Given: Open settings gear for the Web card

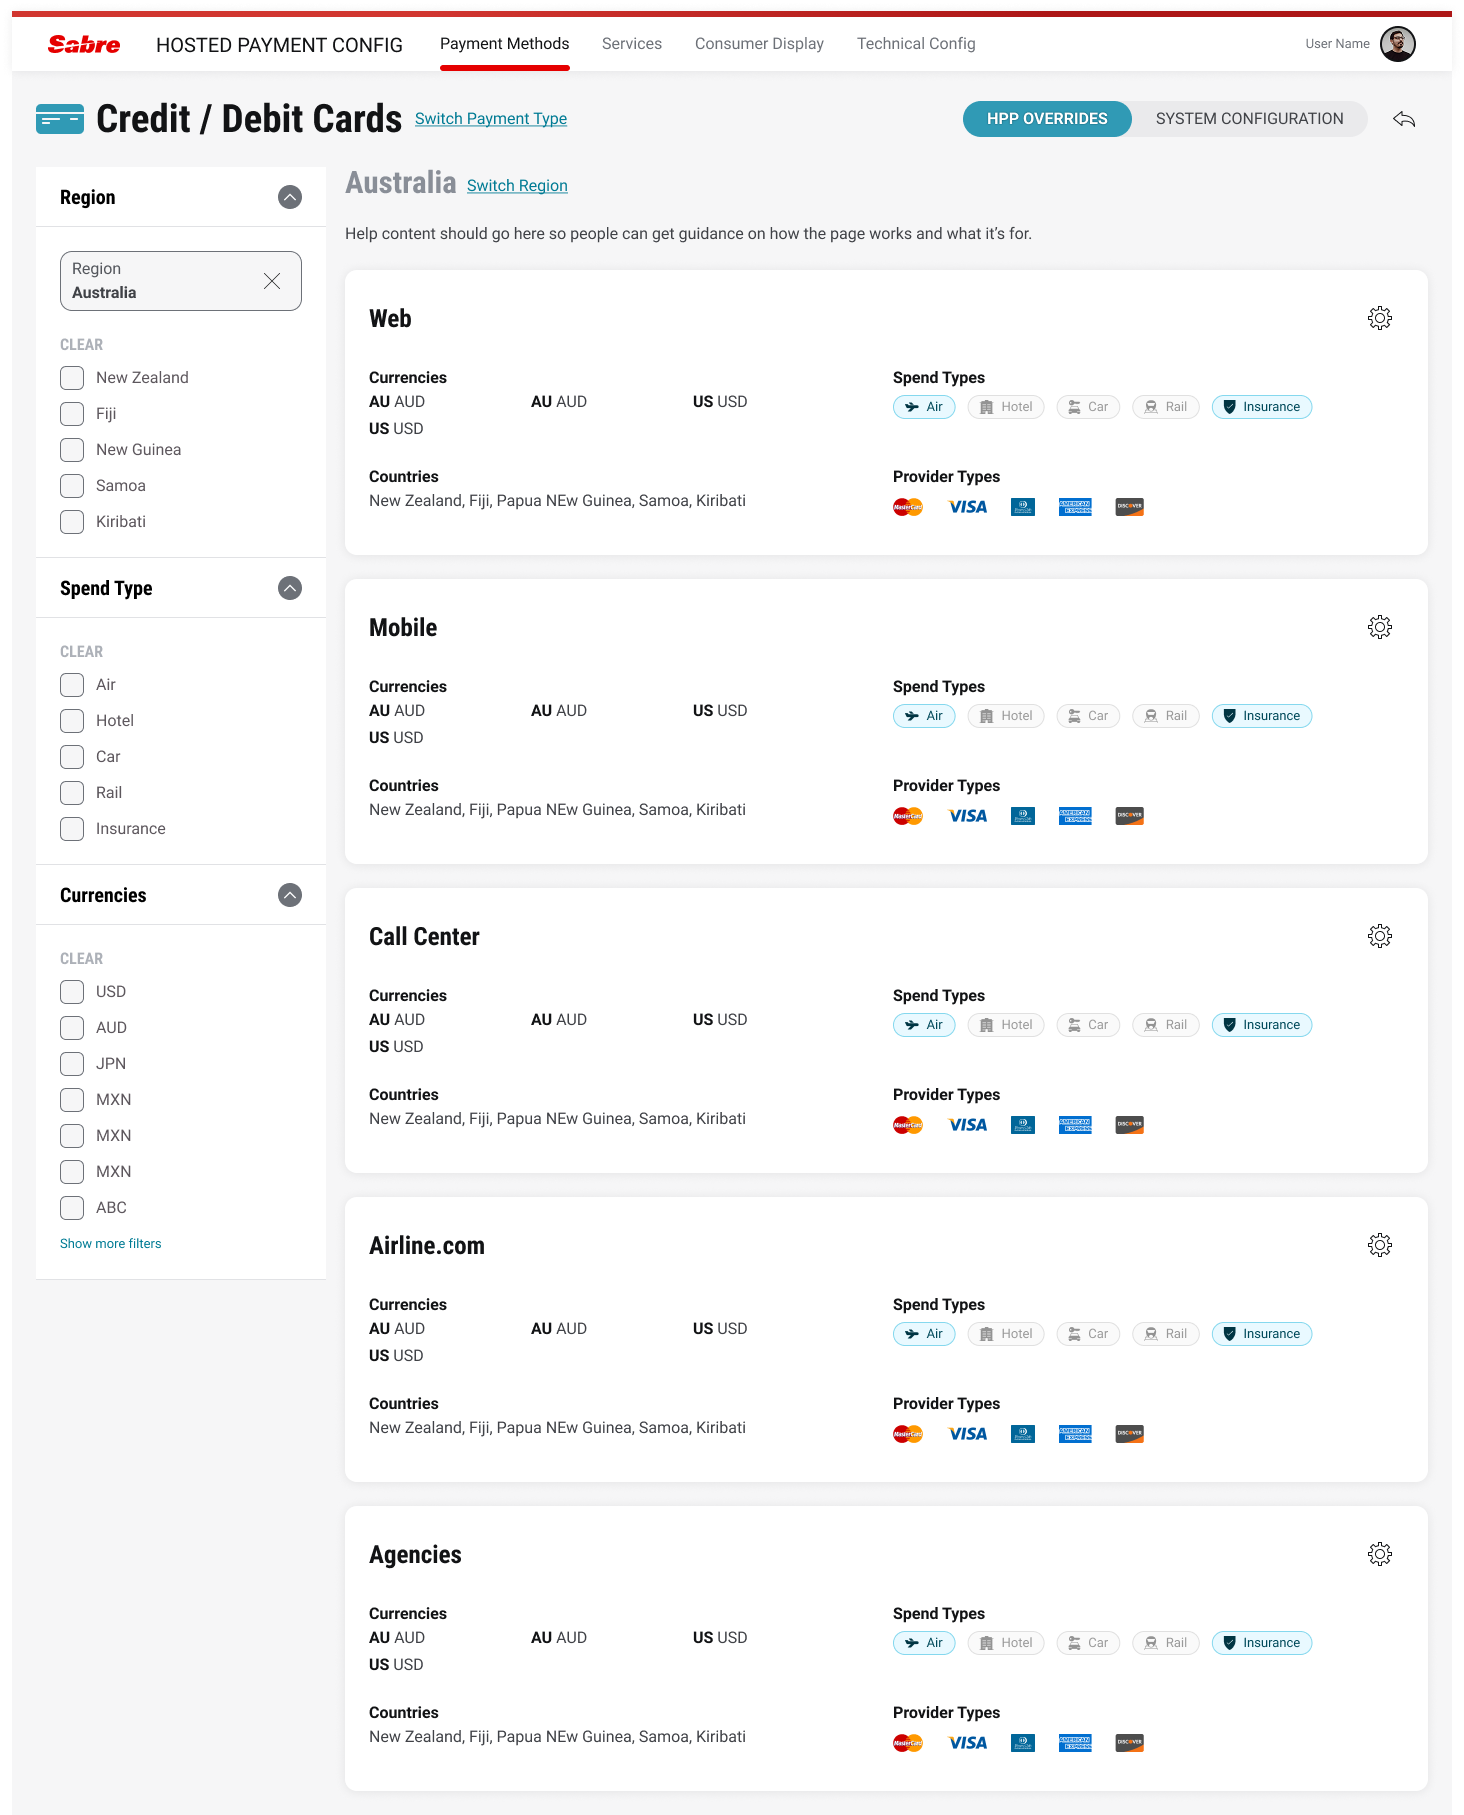Looking at the screenshot, I should click(x=1380, y=318).
